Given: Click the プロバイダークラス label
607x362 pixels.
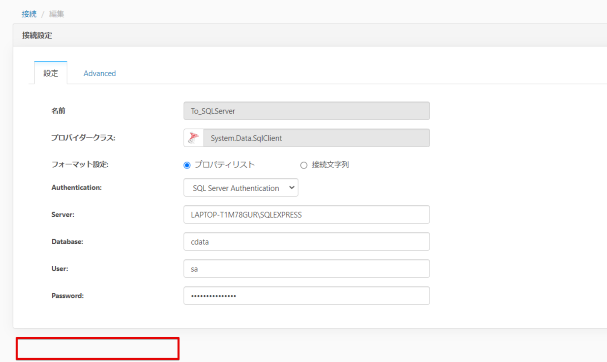Looking at the screenshot, I should tap(83, 138).
